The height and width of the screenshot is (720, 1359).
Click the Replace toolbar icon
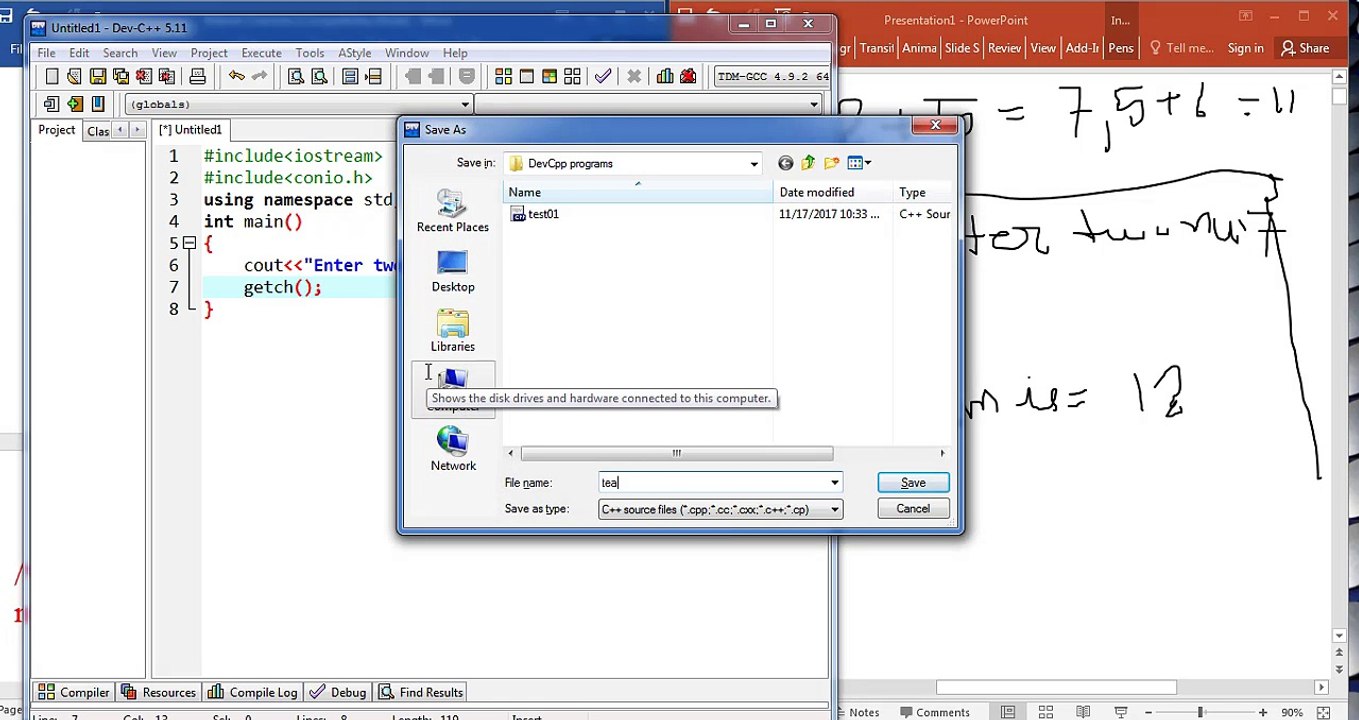[x=319, y=76]
